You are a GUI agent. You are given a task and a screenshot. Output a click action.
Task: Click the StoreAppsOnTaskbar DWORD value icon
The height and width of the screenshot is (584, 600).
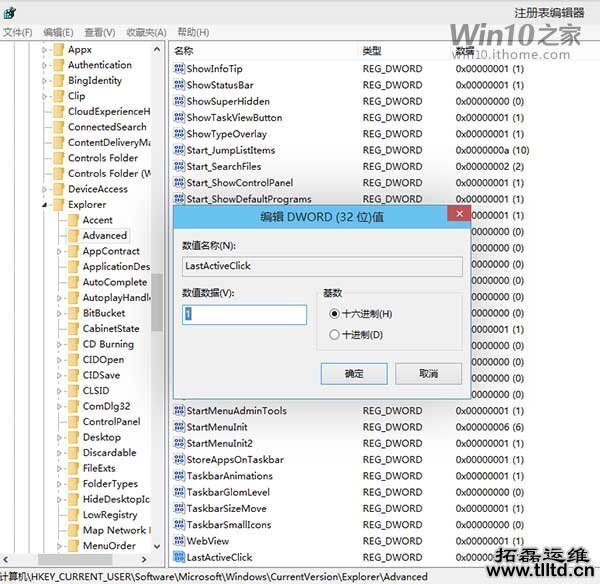click(x=179, y=459)
